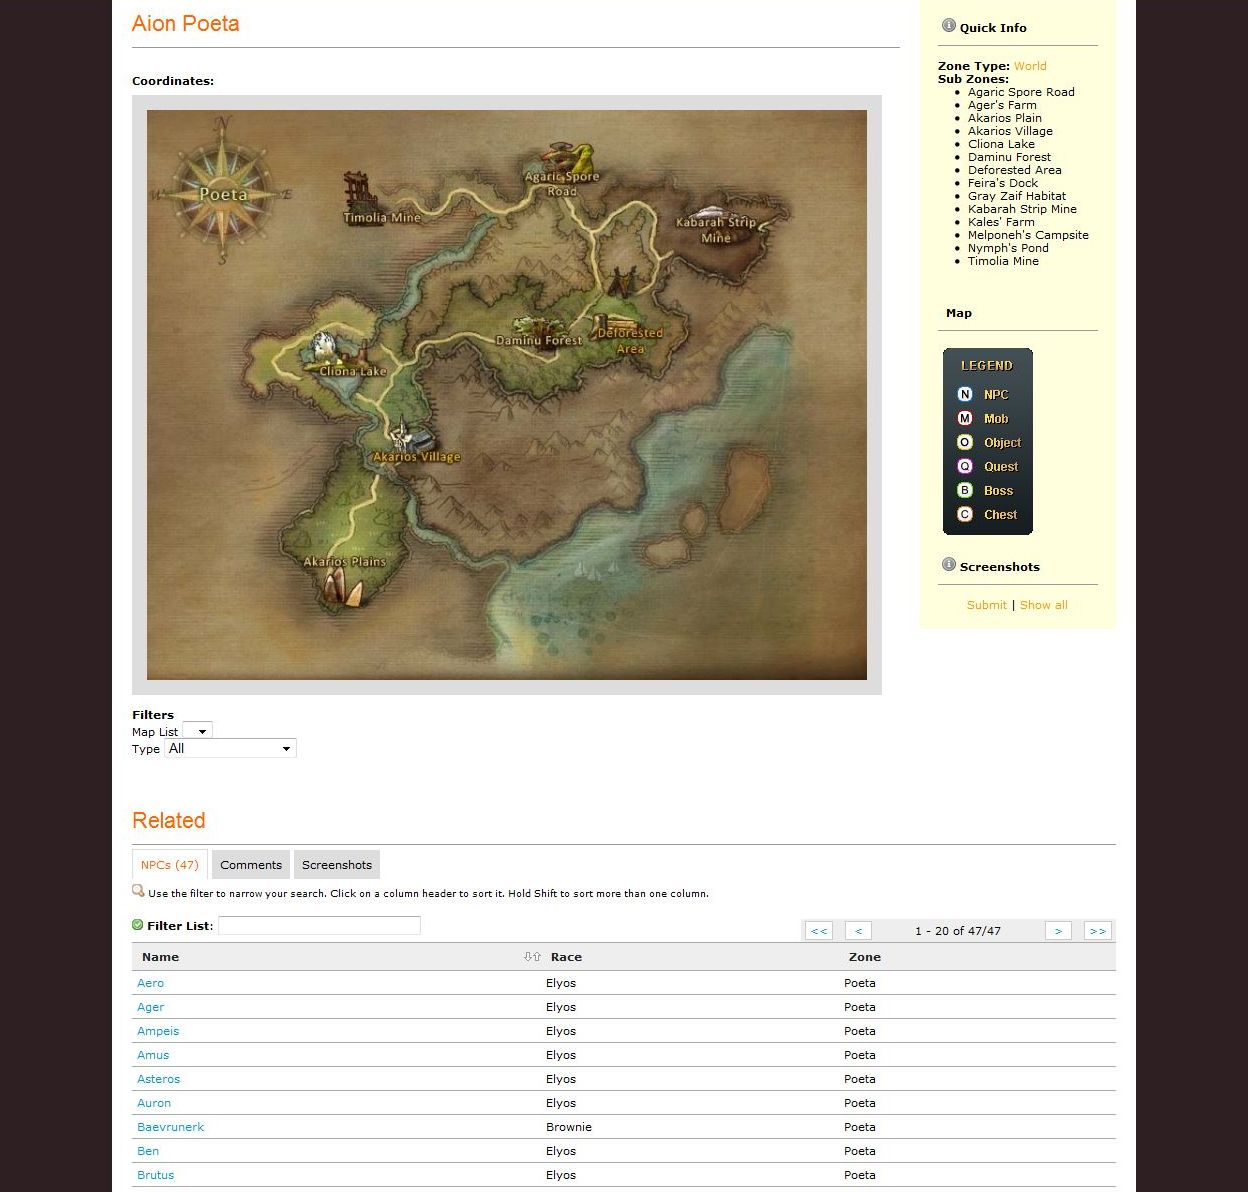Click Kales' Farm in sub zones
This screenshot has width=1248, height=1192.
coord(1001,222)
